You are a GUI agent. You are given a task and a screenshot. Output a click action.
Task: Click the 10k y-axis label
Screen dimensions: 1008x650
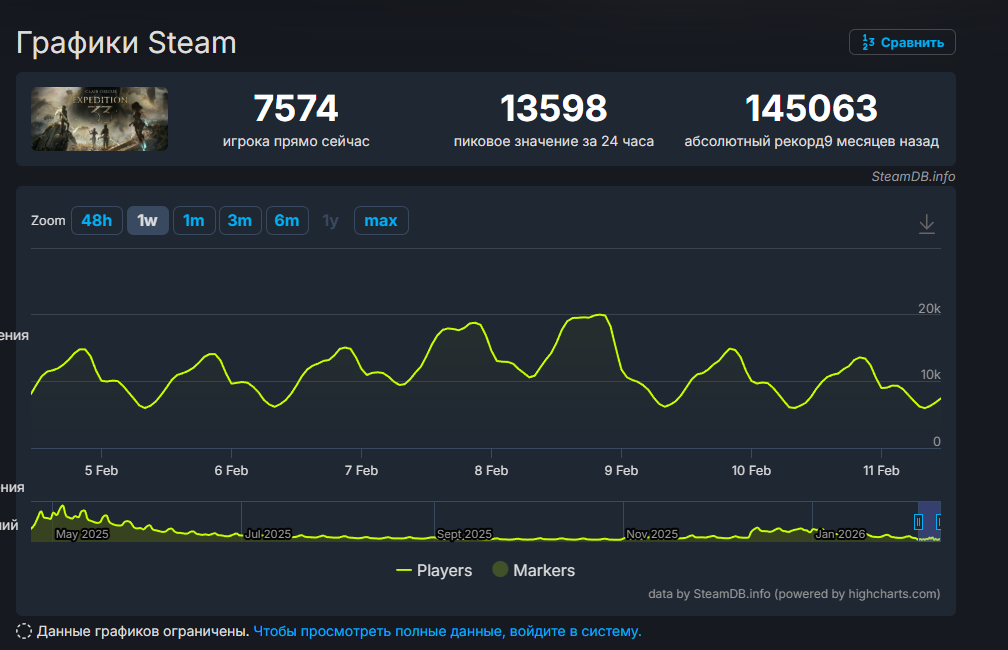[930, 375]
